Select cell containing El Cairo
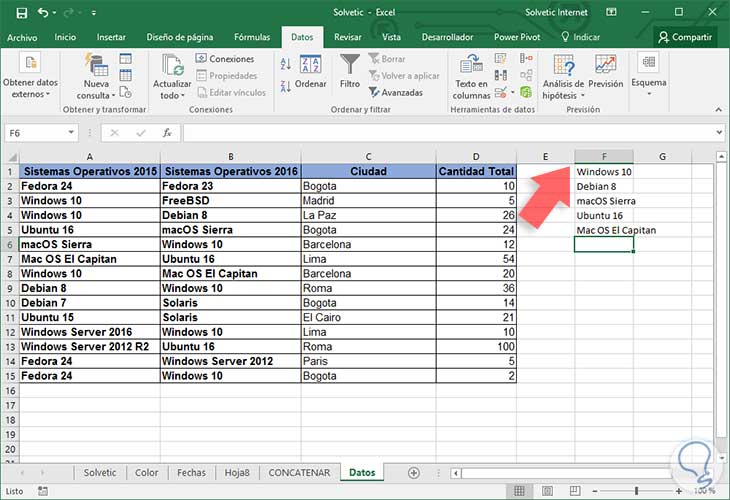 coord(368,318)
